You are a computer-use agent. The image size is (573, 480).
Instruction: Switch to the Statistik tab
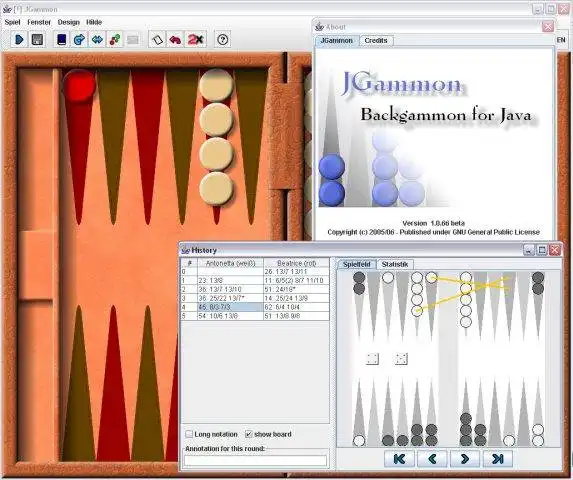[394, 264]
